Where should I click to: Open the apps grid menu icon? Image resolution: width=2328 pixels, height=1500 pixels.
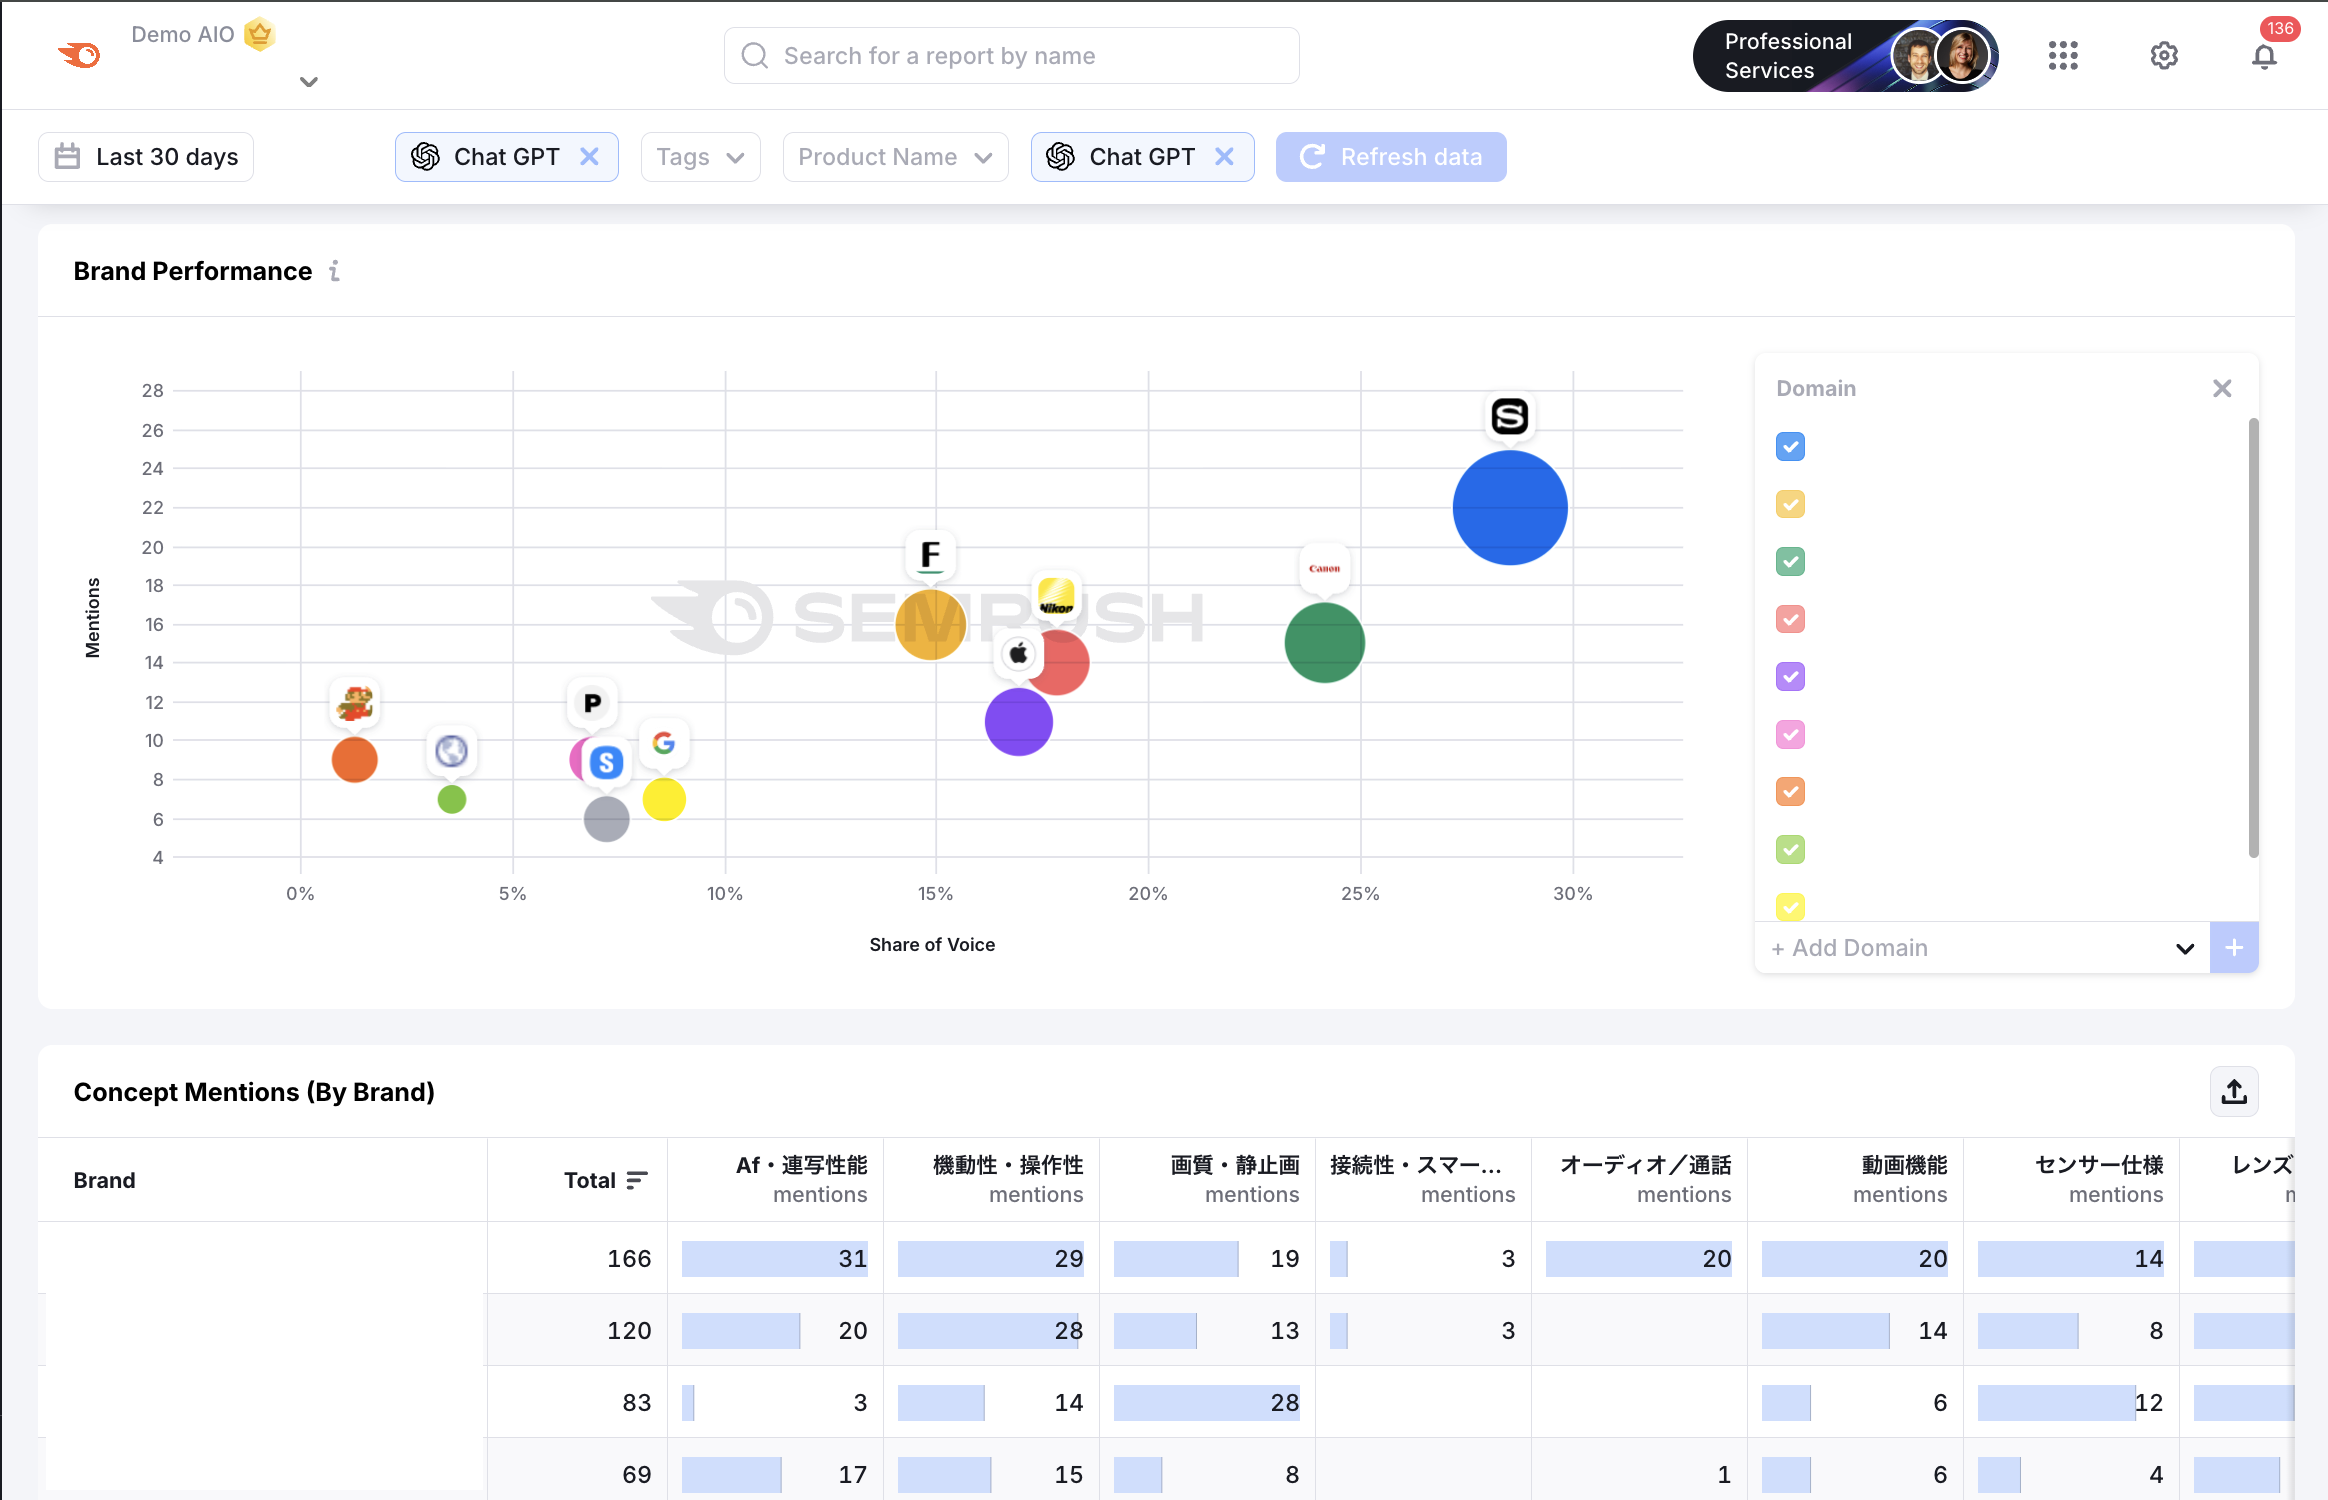pos(2062,56)
